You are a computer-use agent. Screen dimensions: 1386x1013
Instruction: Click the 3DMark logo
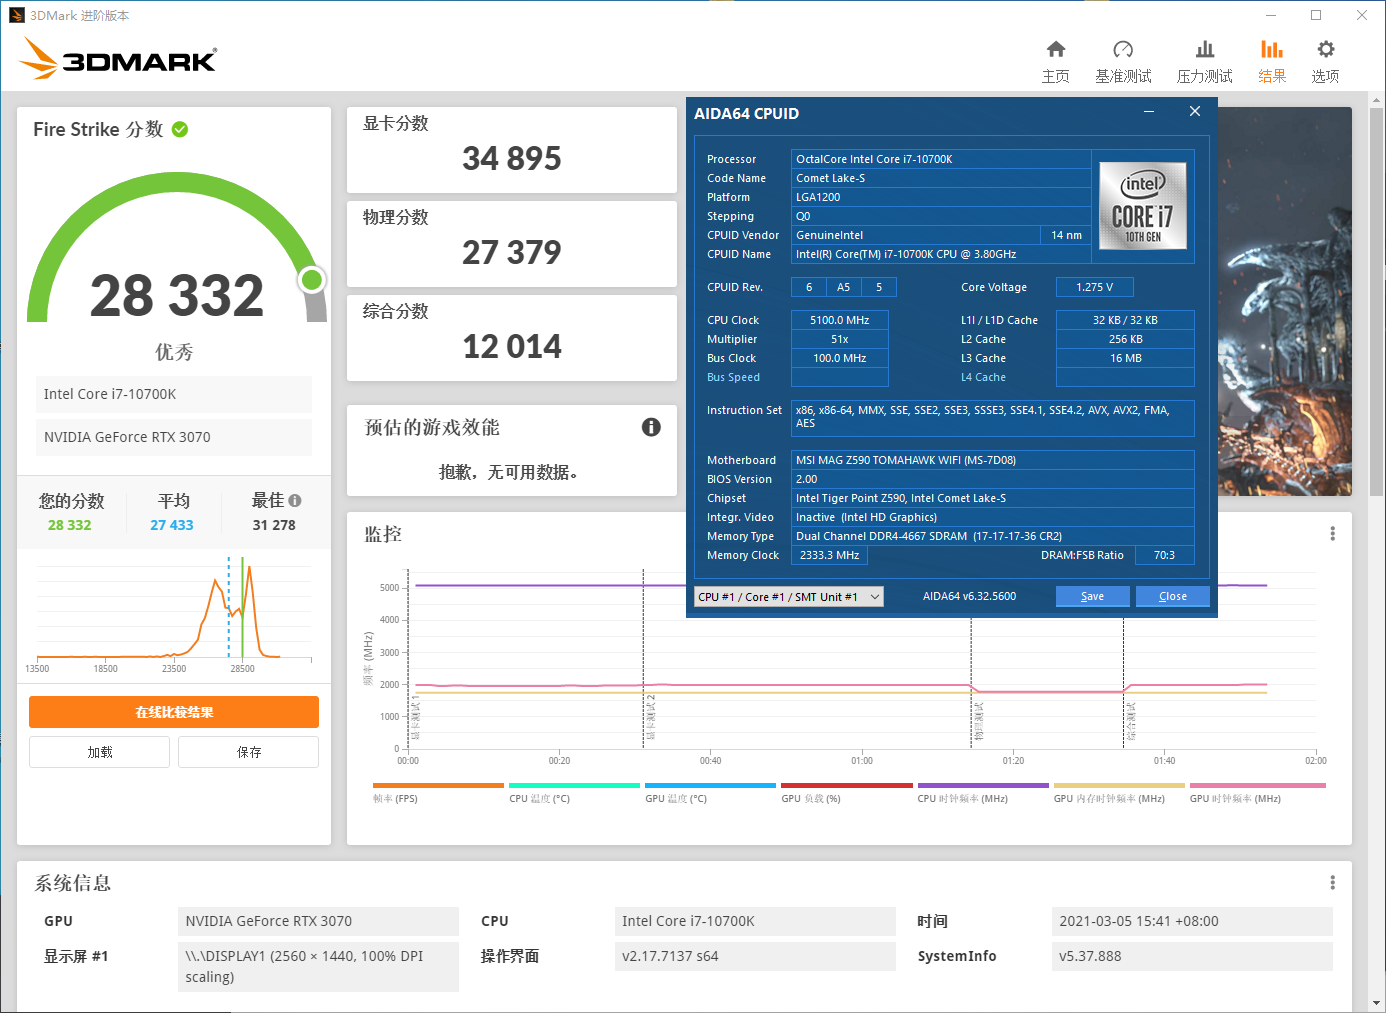(x=118, y=59)
